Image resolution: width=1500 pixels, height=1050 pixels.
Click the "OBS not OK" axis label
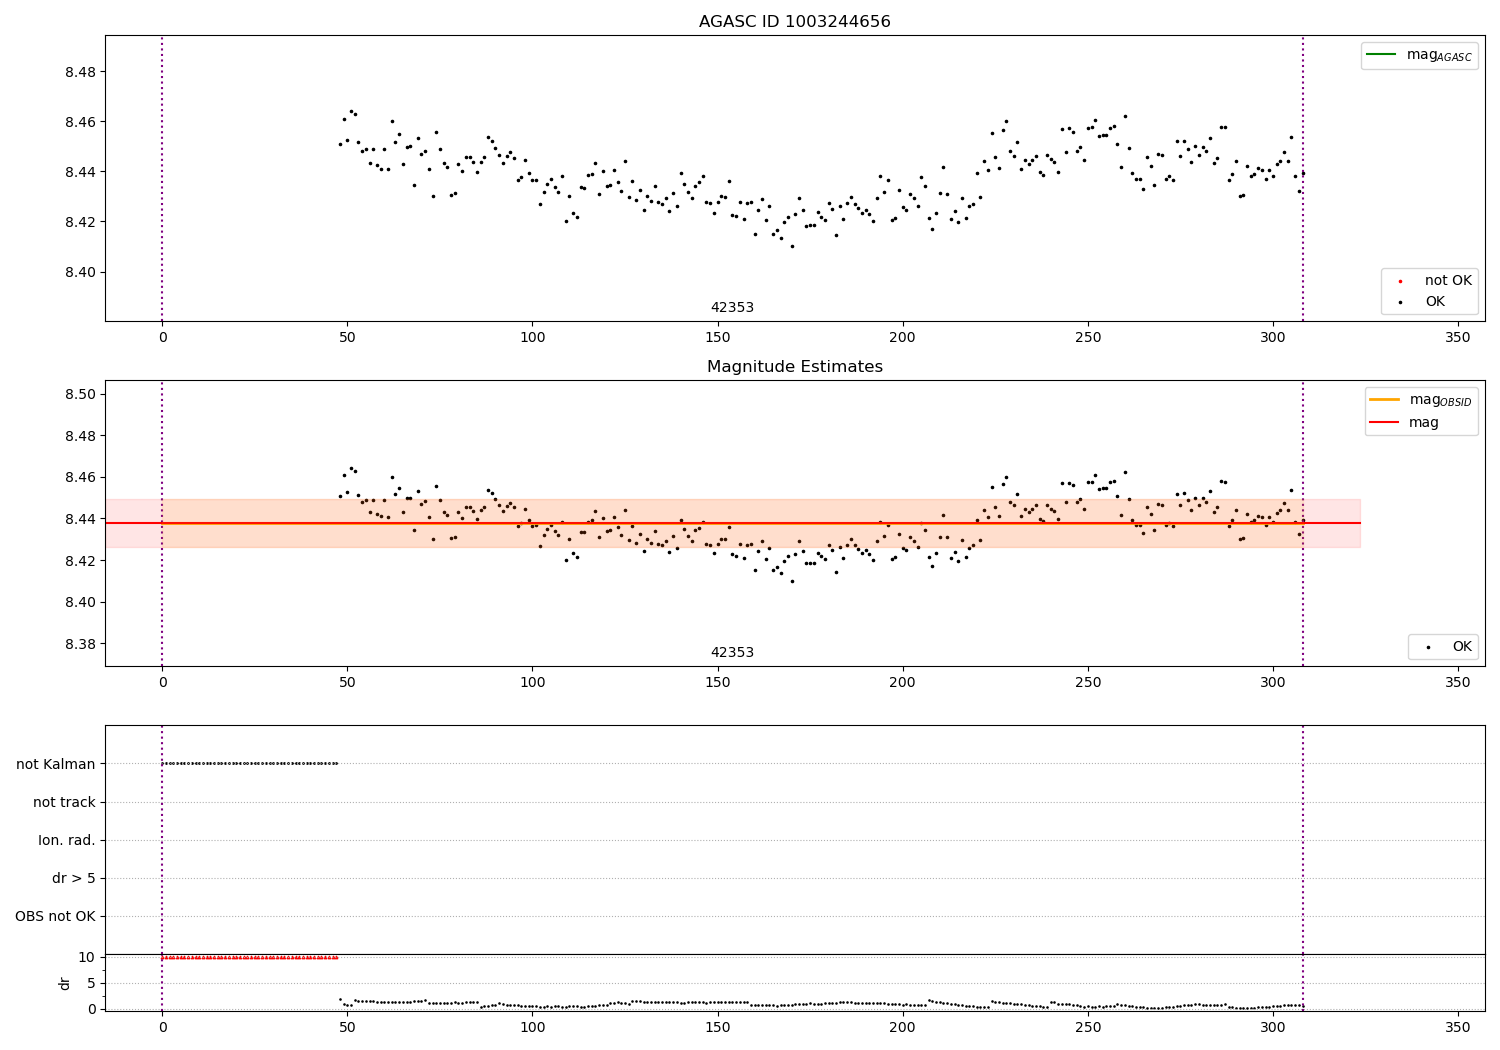click(x=55, y=916)
